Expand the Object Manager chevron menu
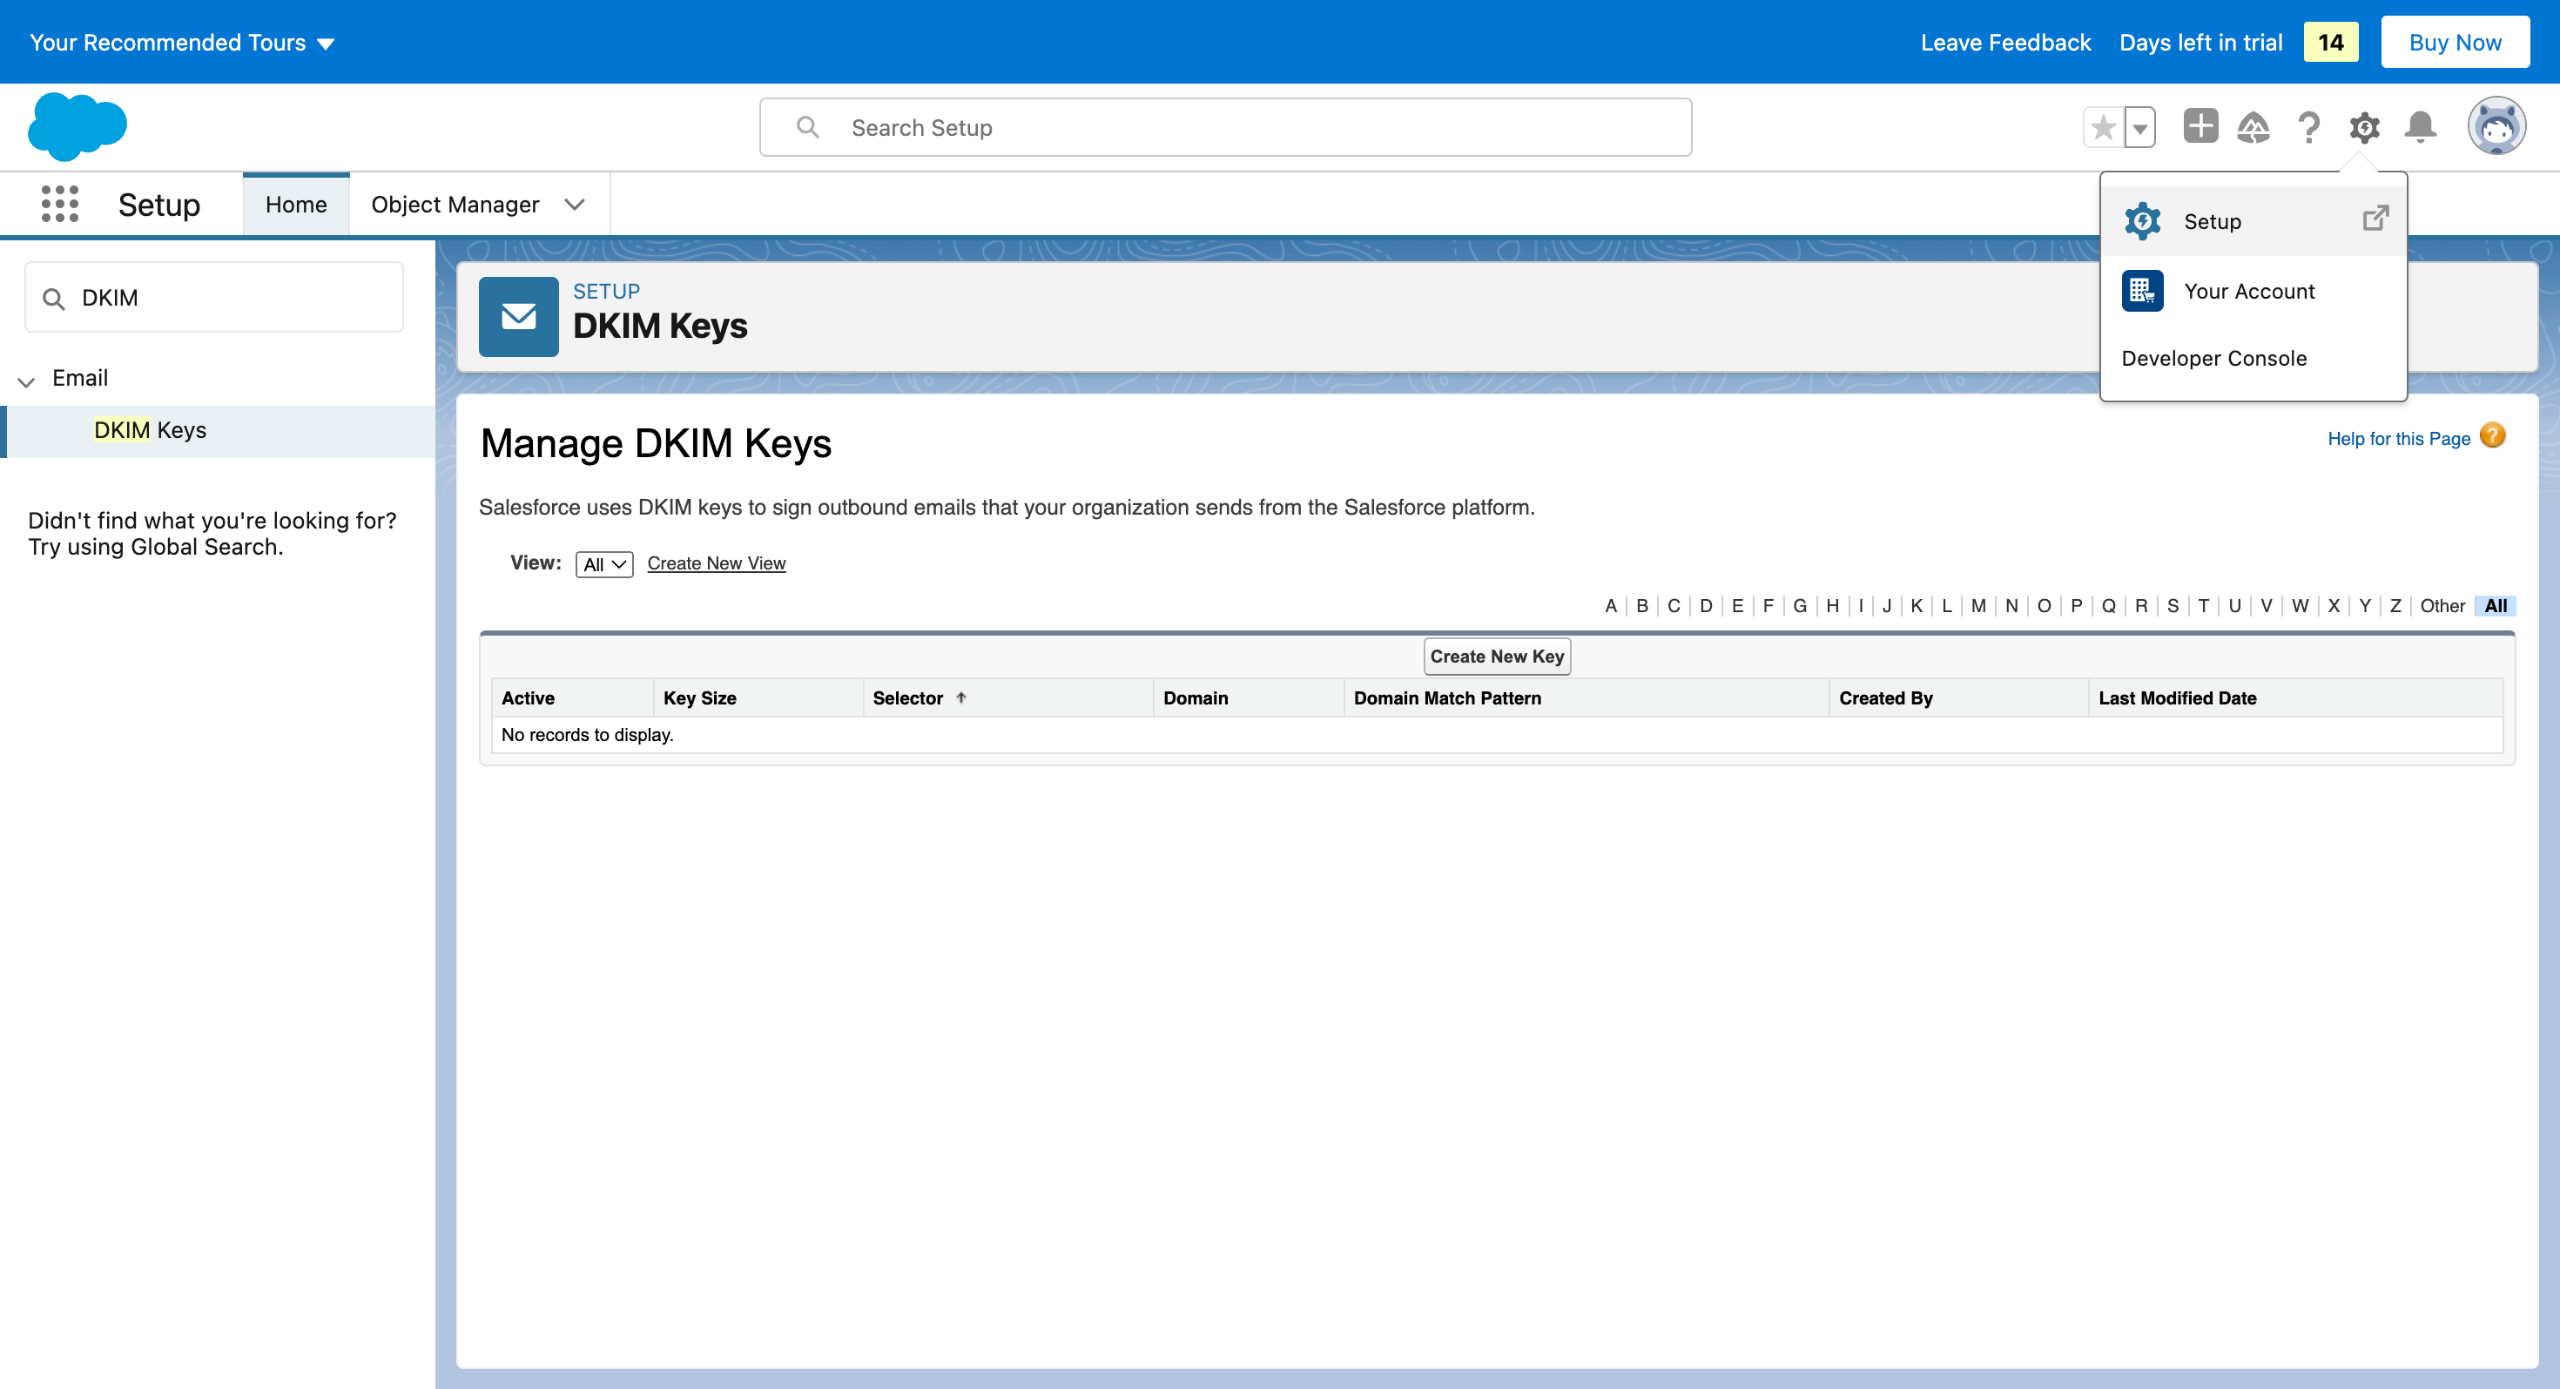Screen dimensions: 2560x1389 [574, 204]
